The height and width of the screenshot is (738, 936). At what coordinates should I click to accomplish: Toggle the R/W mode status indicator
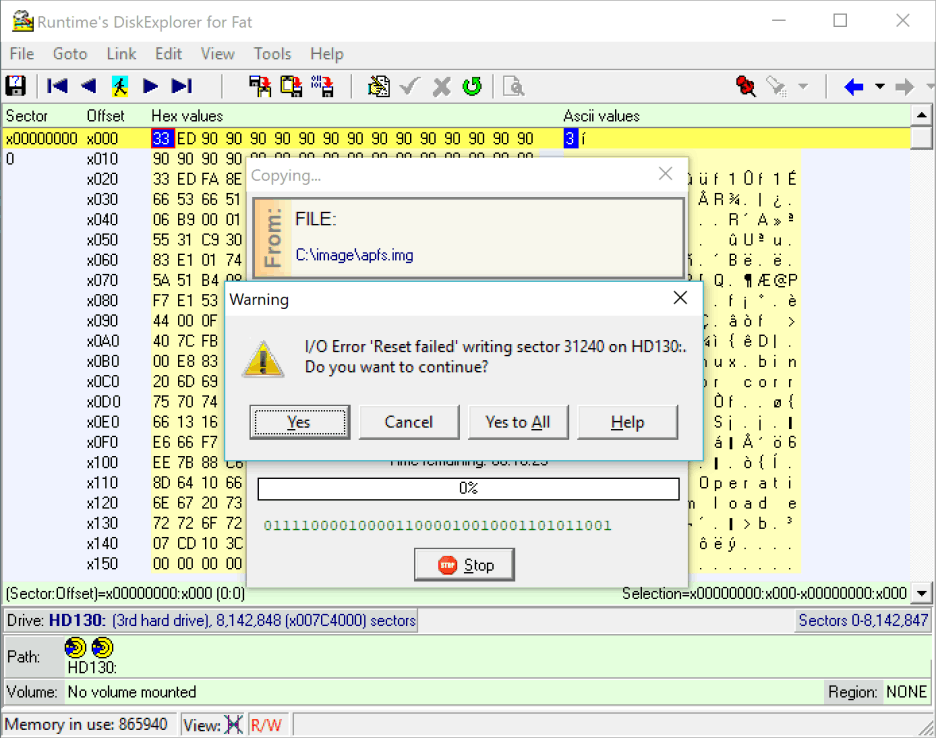coord(266,725)
